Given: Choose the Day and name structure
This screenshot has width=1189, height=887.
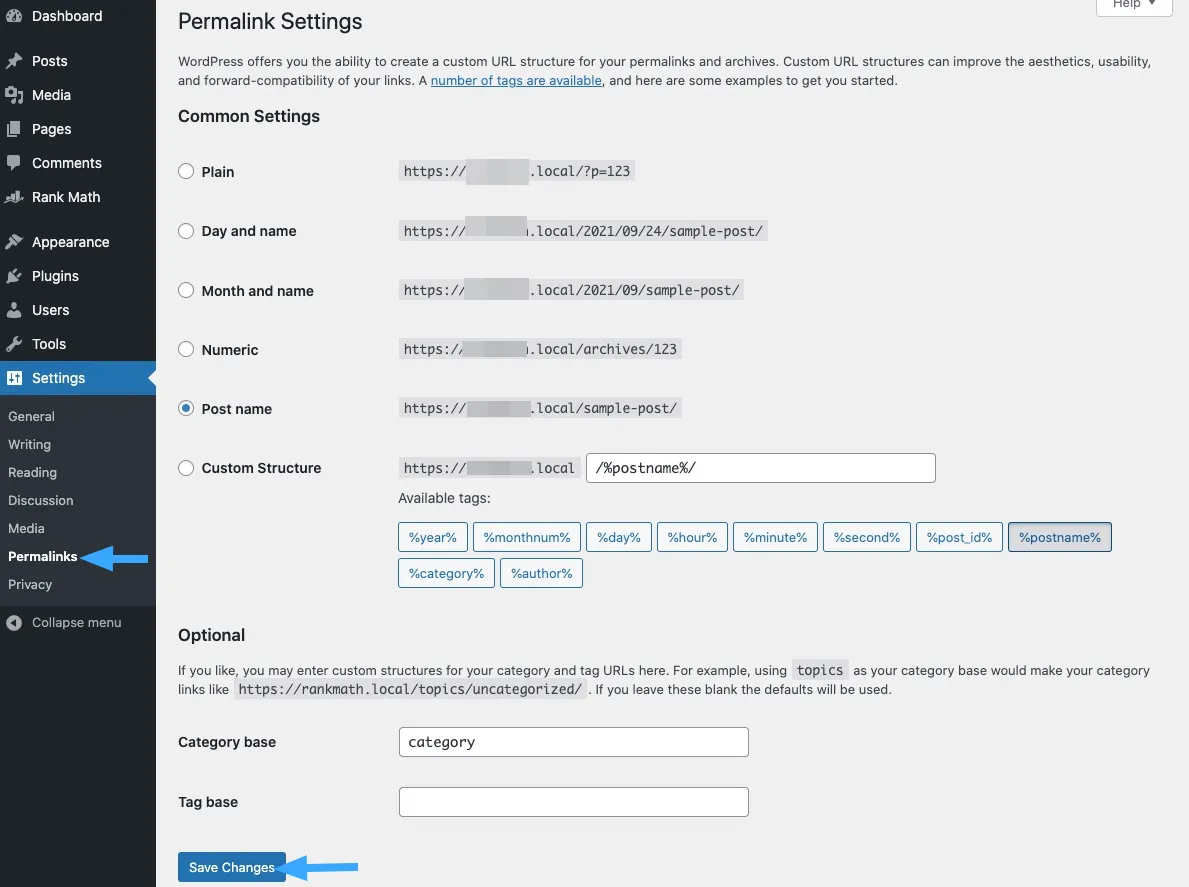Looking at the screenshot, I should click(x=186, y=231).
